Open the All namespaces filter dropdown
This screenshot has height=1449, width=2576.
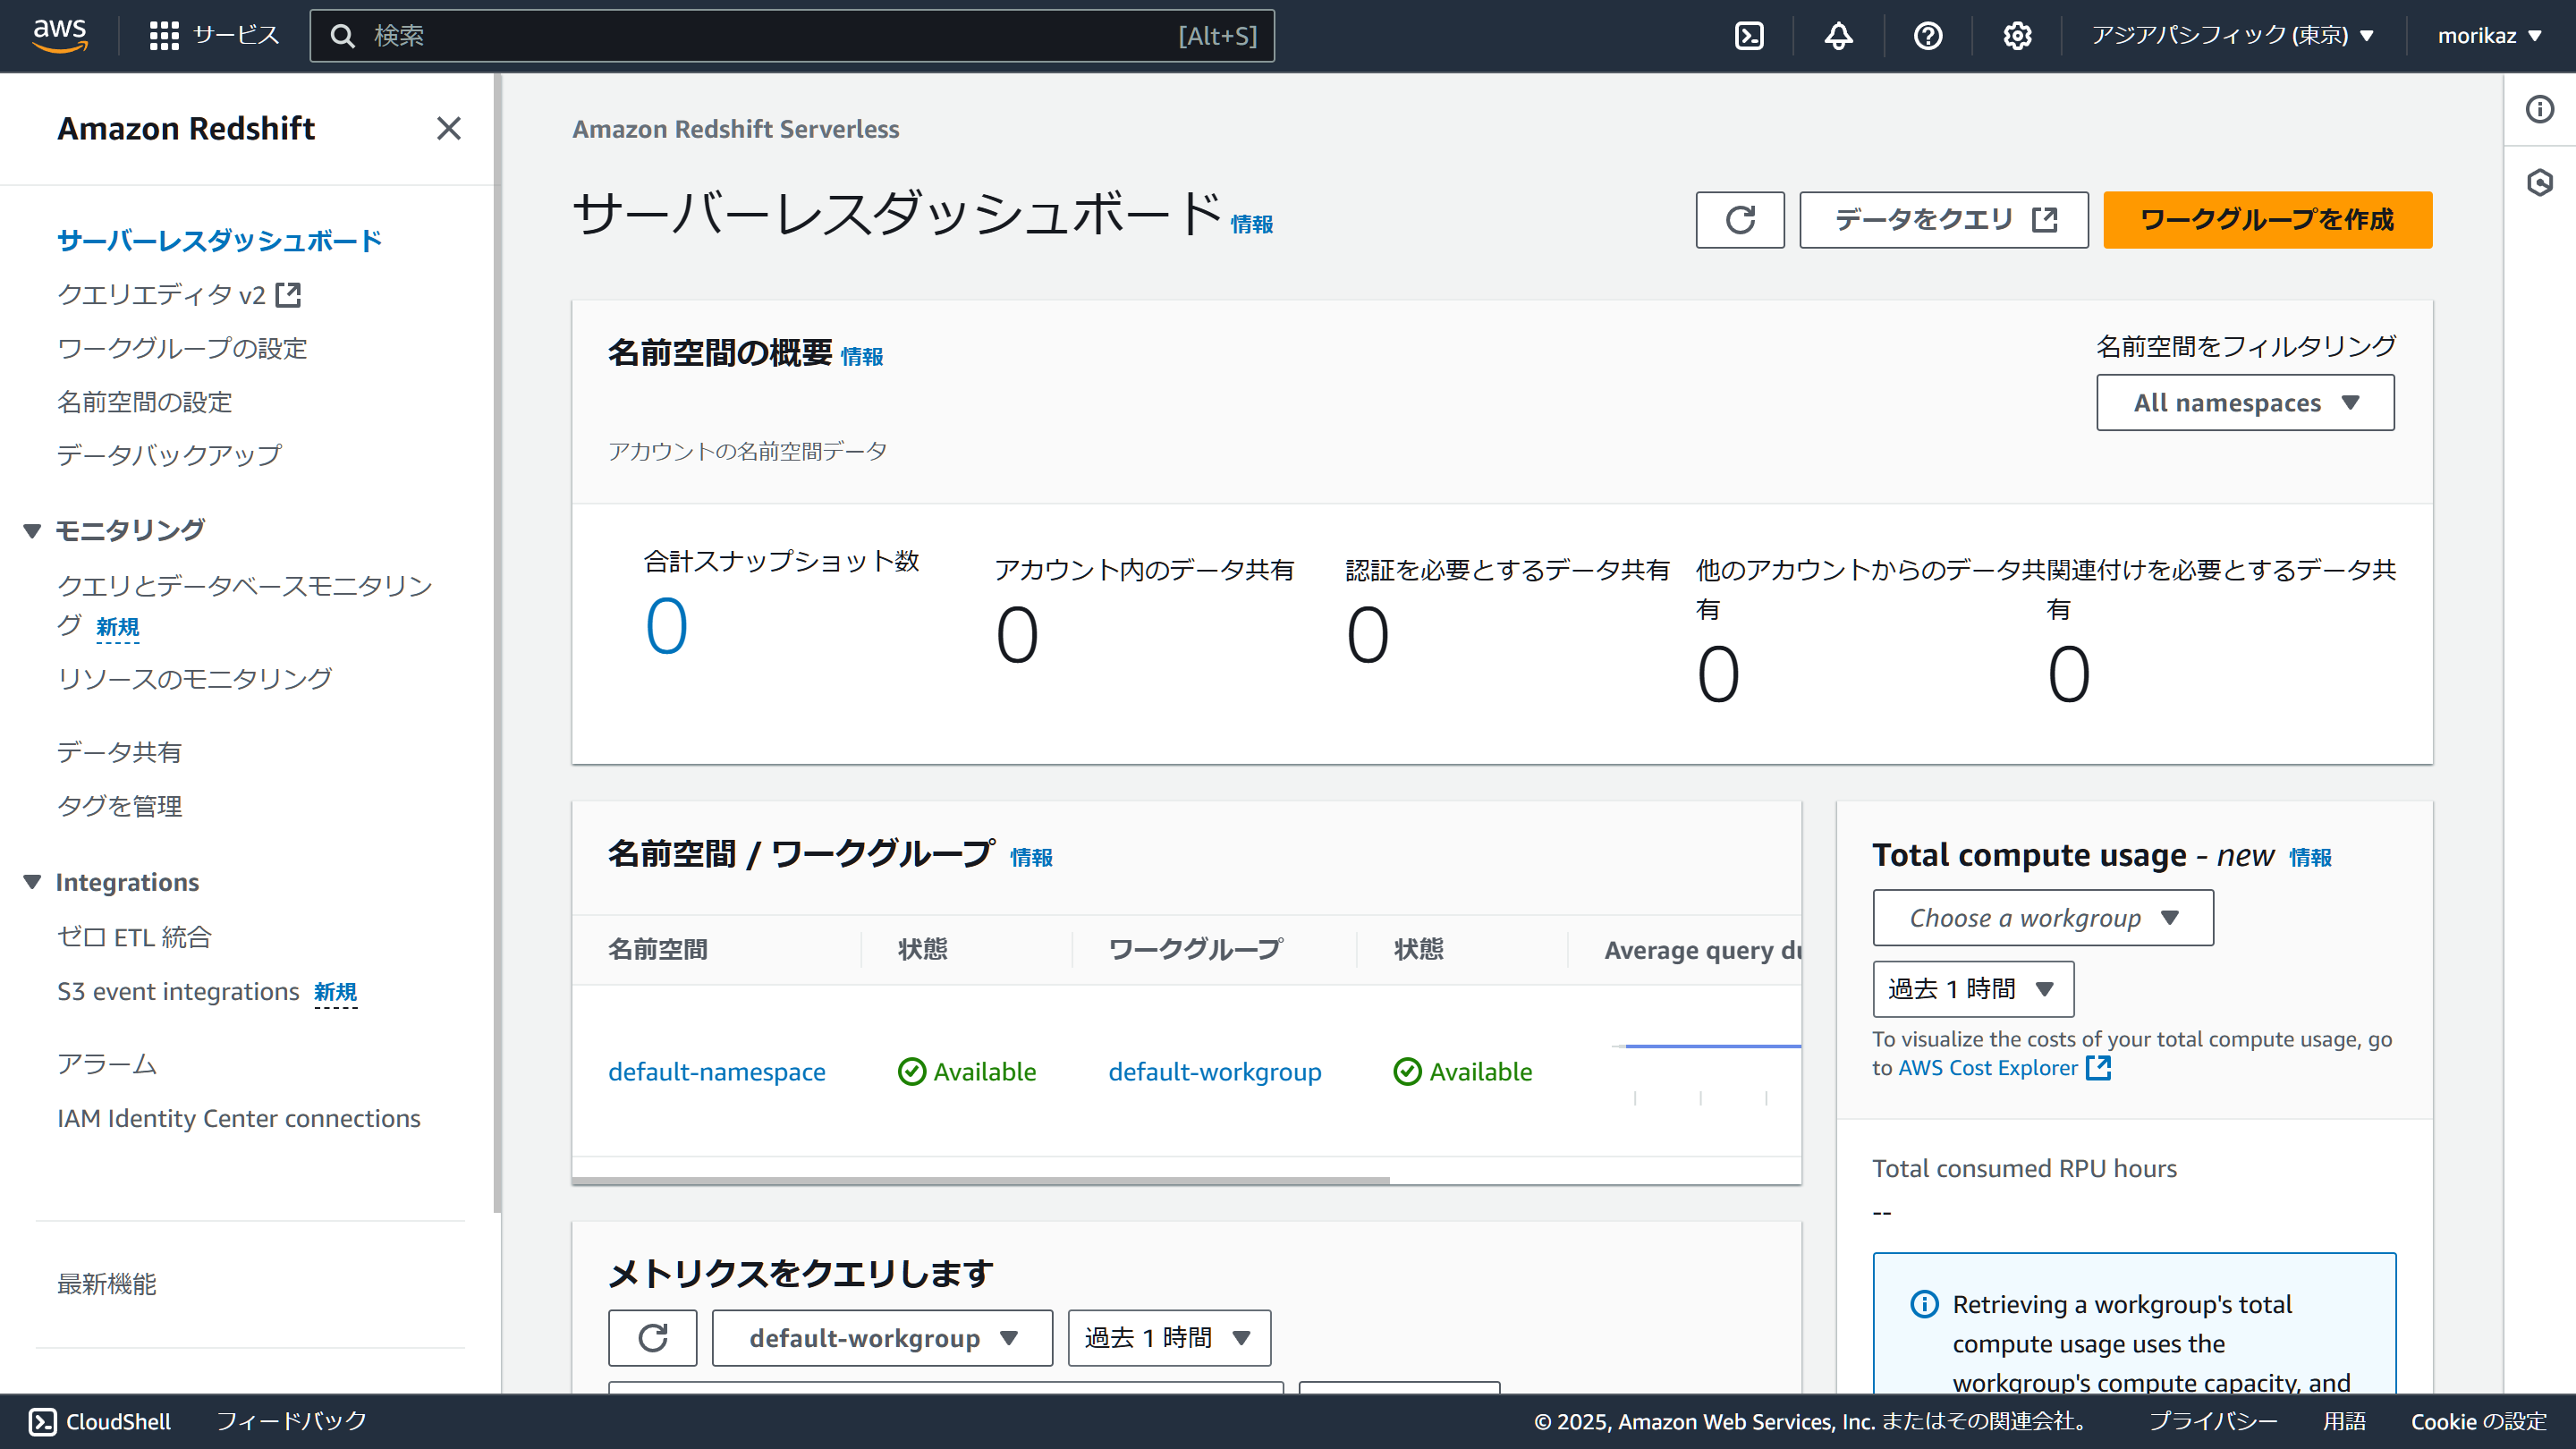tap(2244, 403)
